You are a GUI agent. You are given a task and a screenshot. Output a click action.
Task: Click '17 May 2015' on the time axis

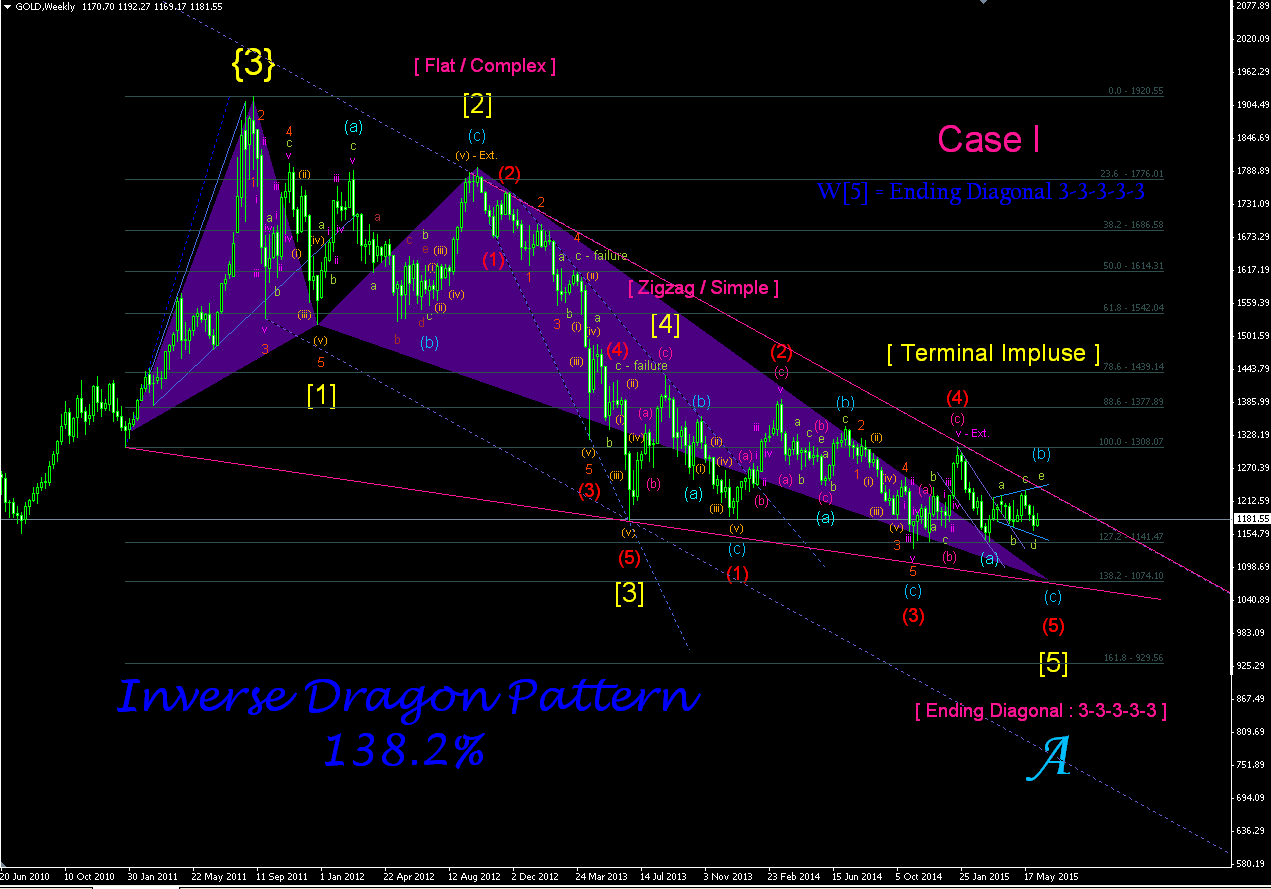[1049, 875]
